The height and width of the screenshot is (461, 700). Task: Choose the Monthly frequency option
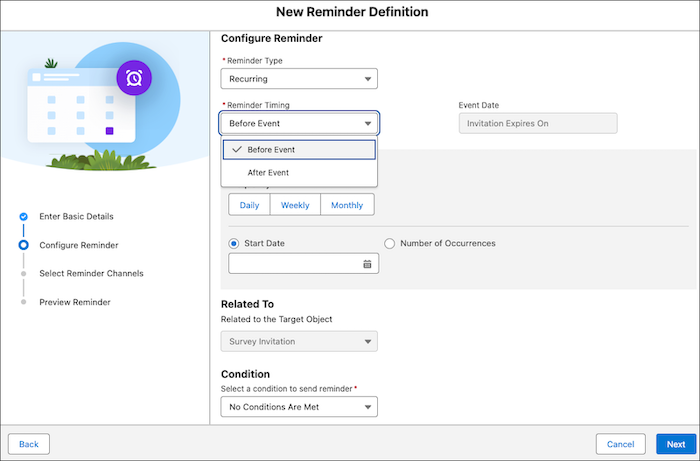347,204
